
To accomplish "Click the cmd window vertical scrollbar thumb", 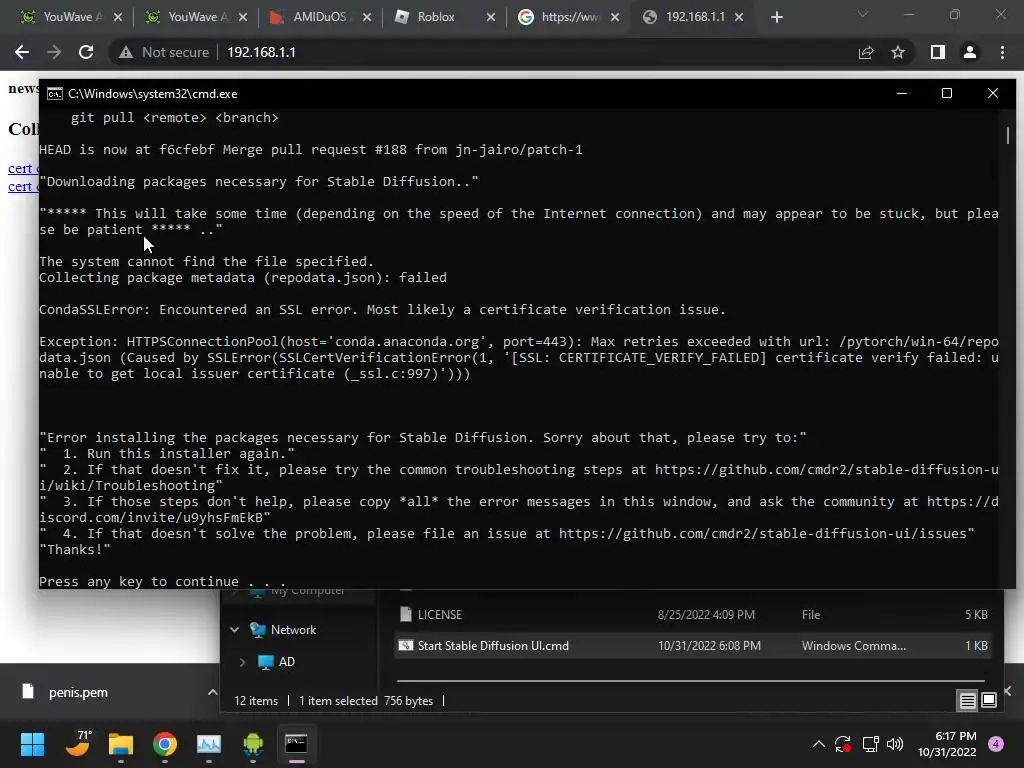I will coord(1008,135).
